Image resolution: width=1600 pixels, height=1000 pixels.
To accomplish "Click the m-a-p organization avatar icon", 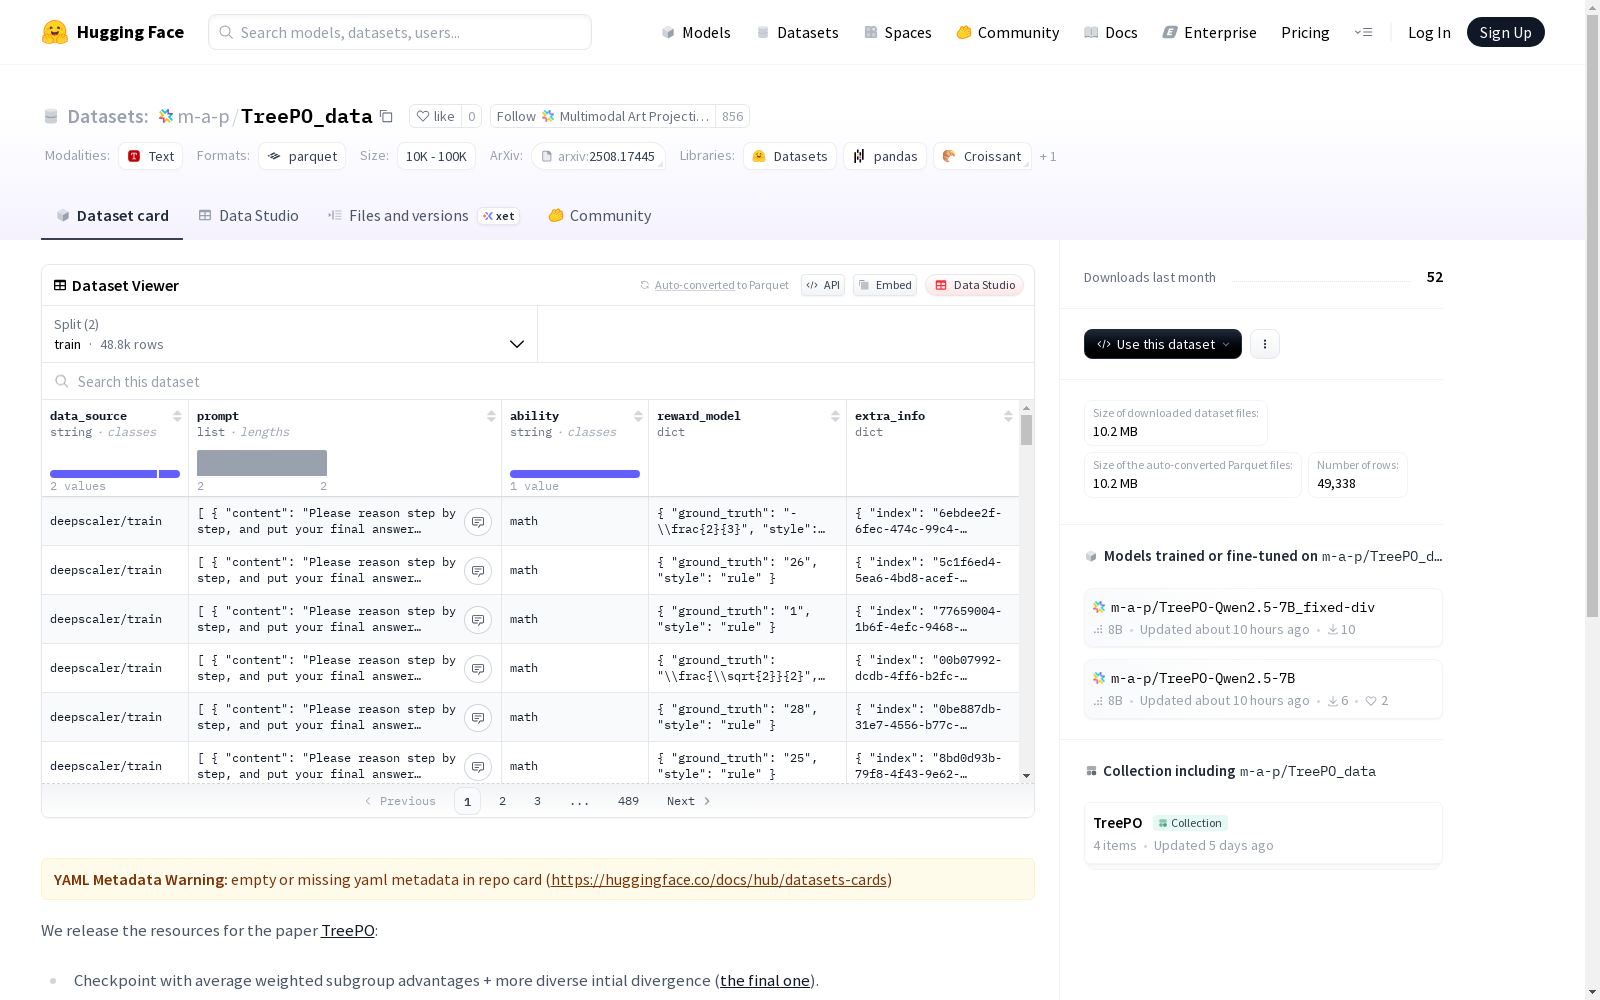I will (x=166, y=116).
